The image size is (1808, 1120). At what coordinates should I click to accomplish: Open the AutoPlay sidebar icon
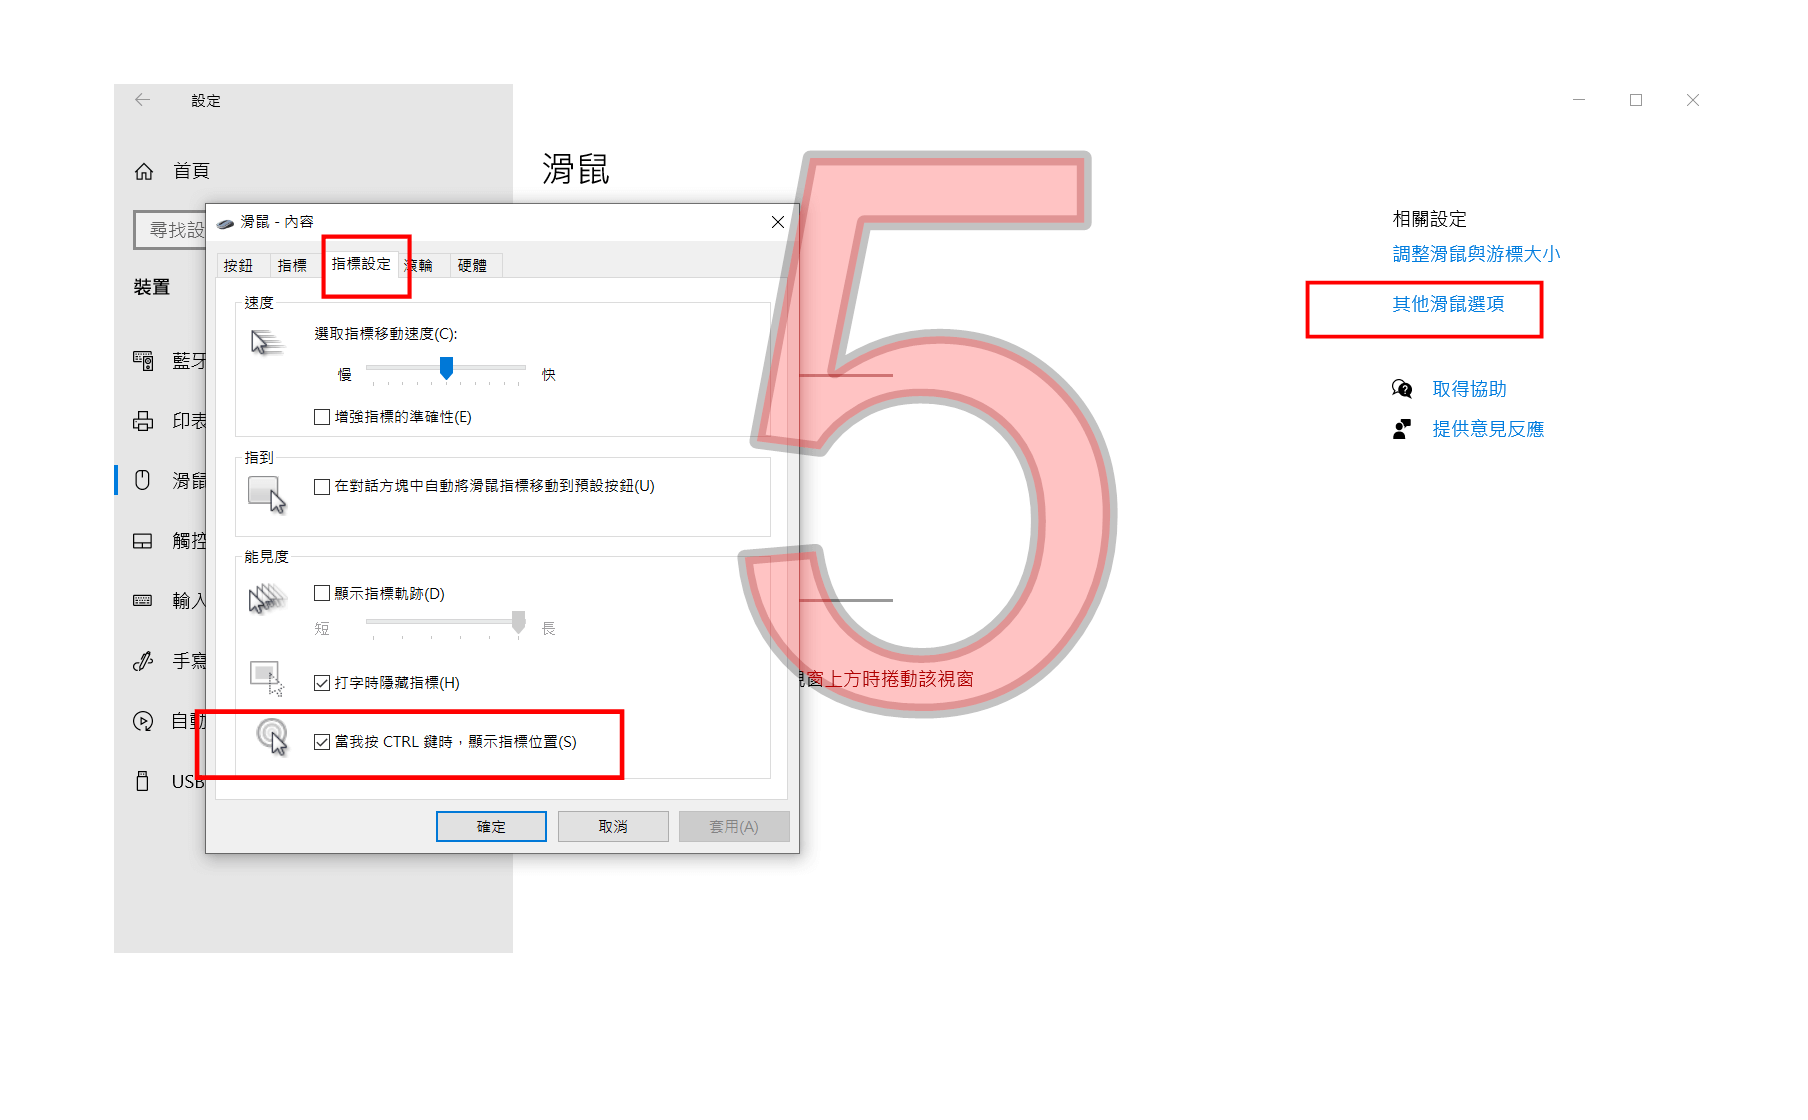coord(143,721)
